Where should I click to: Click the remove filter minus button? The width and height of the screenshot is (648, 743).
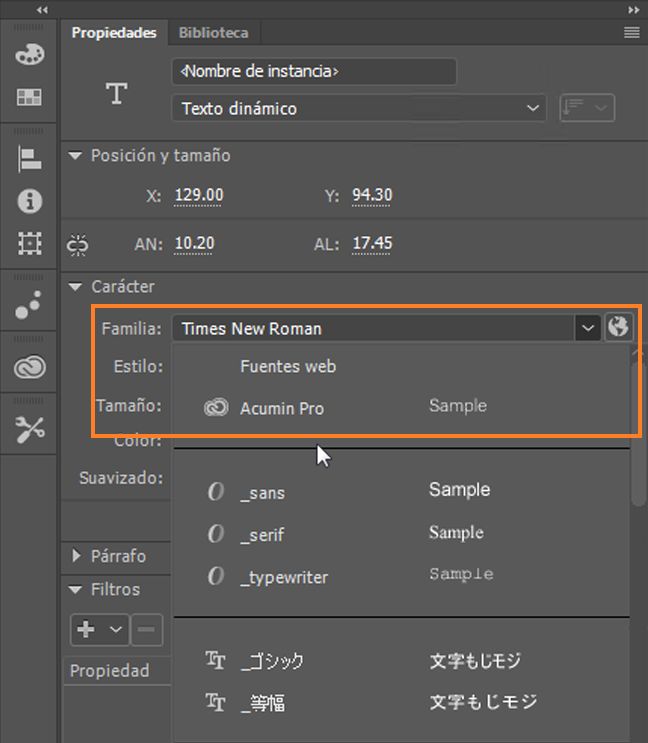tap(146, 630)
